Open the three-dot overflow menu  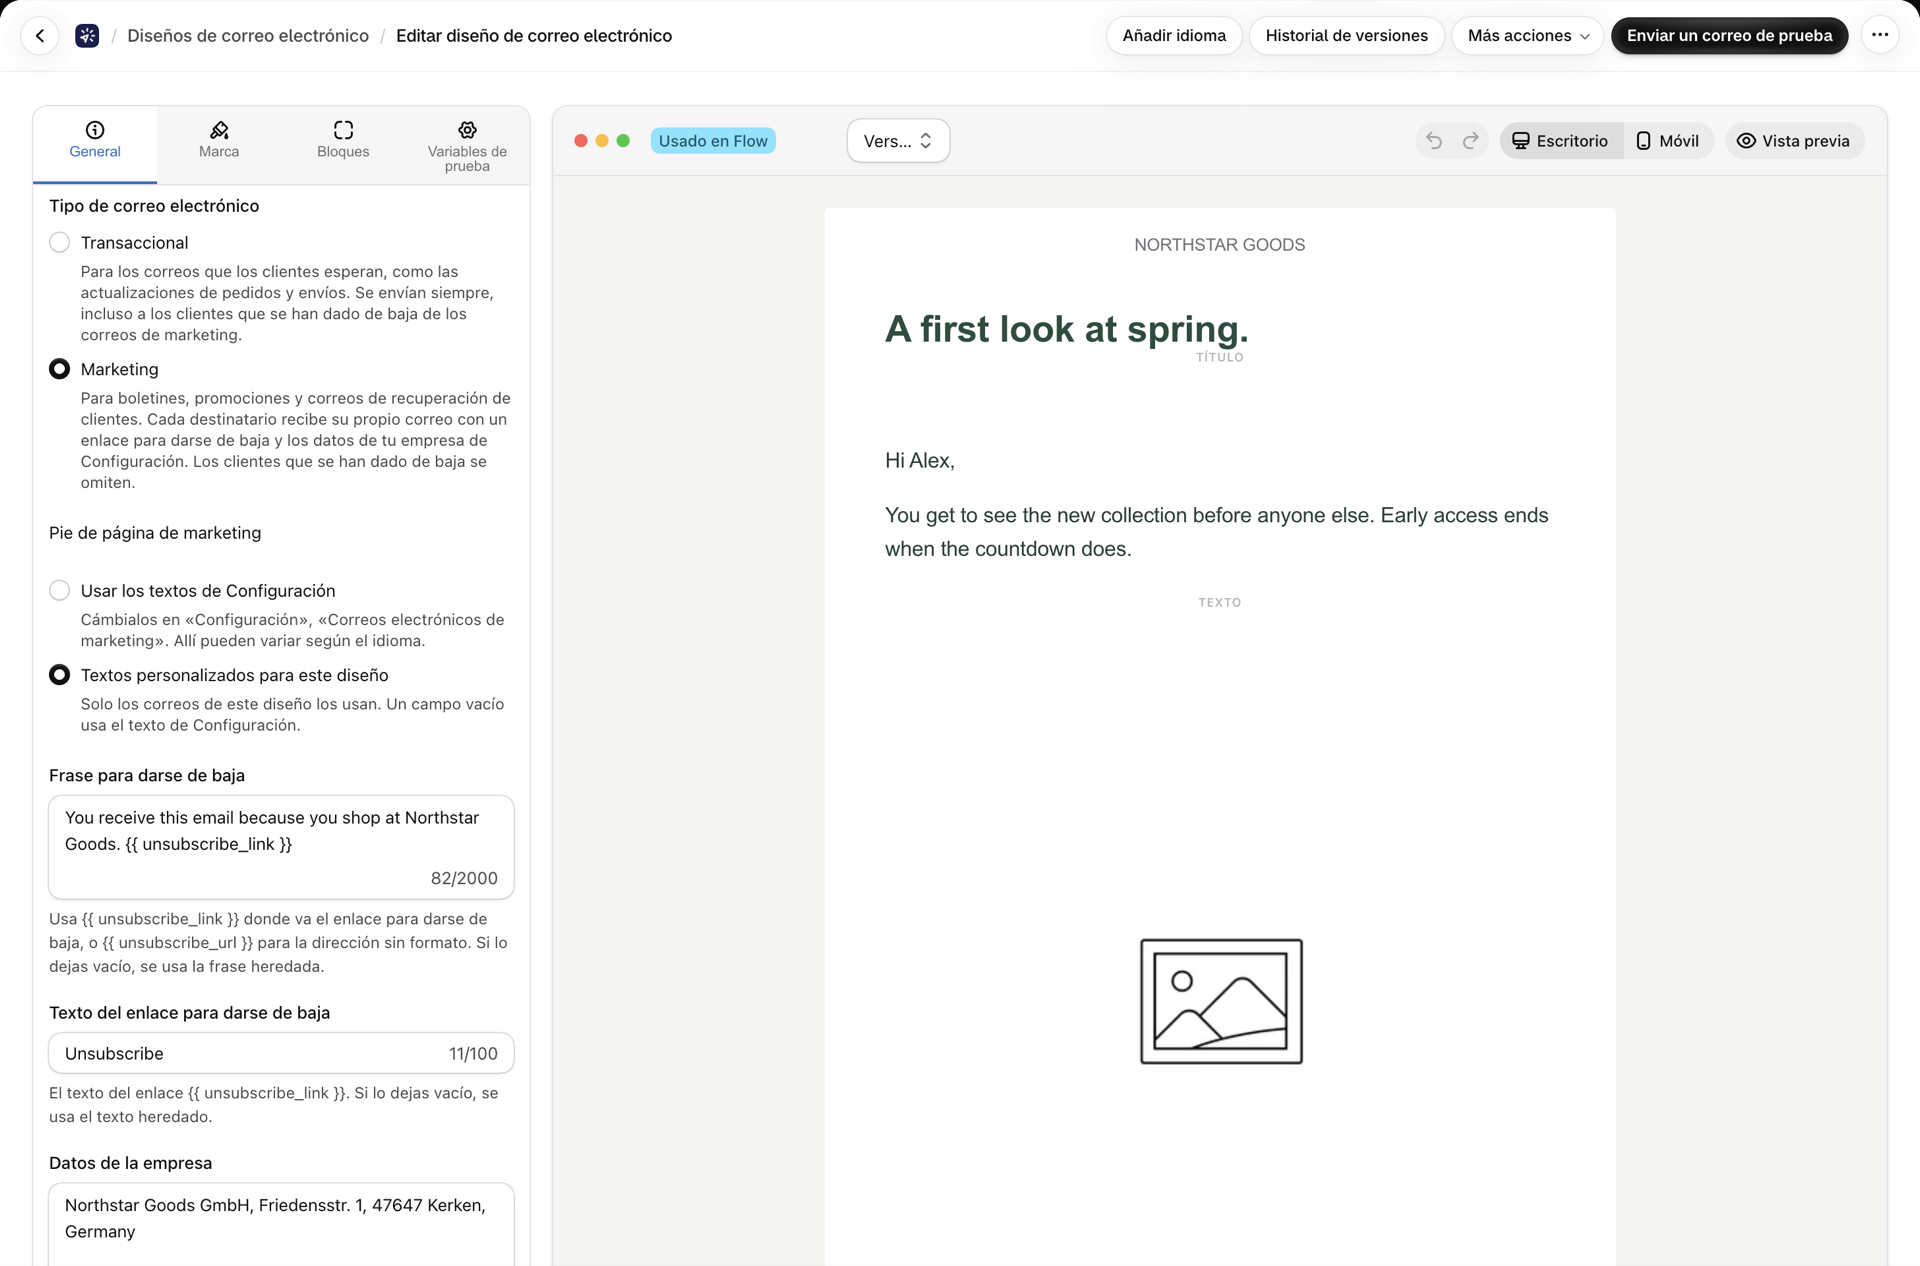tap(1880, 35)
